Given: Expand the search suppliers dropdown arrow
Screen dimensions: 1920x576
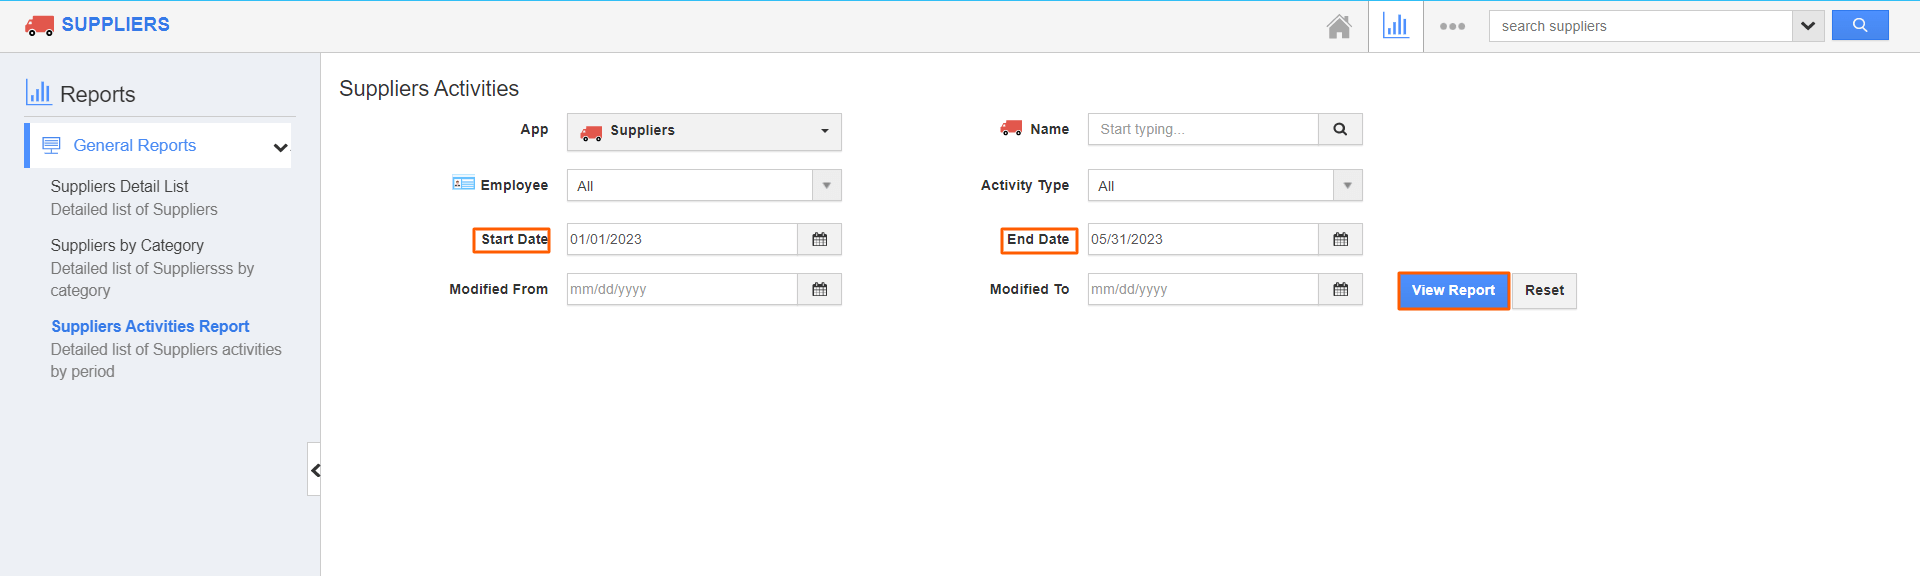Looking at the screenshot, I should pos(1808,26).
